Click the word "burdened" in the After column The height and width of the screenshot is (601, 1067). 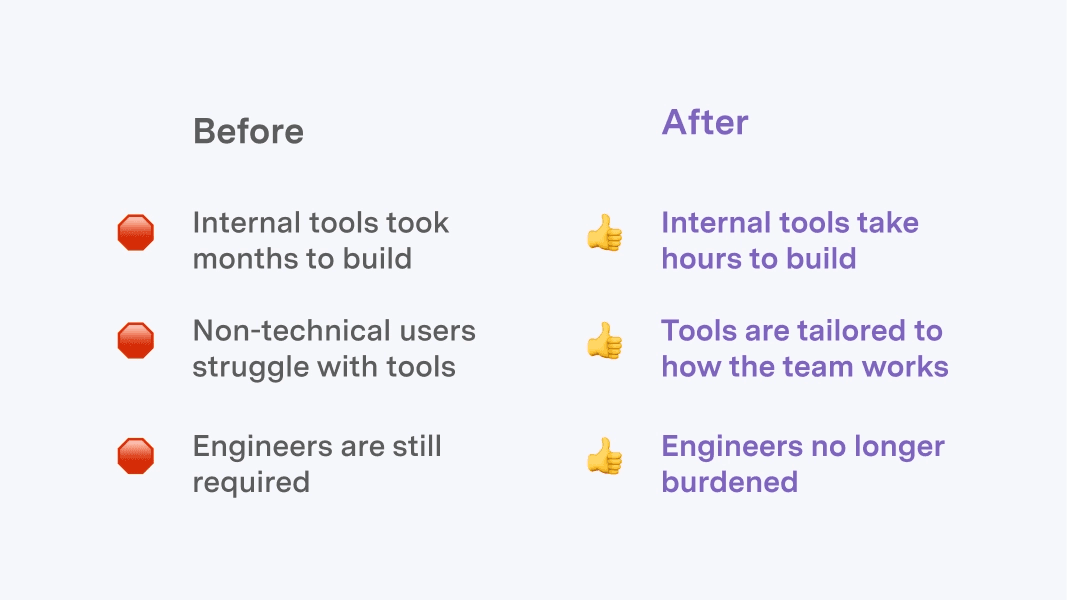coord(729,482)
